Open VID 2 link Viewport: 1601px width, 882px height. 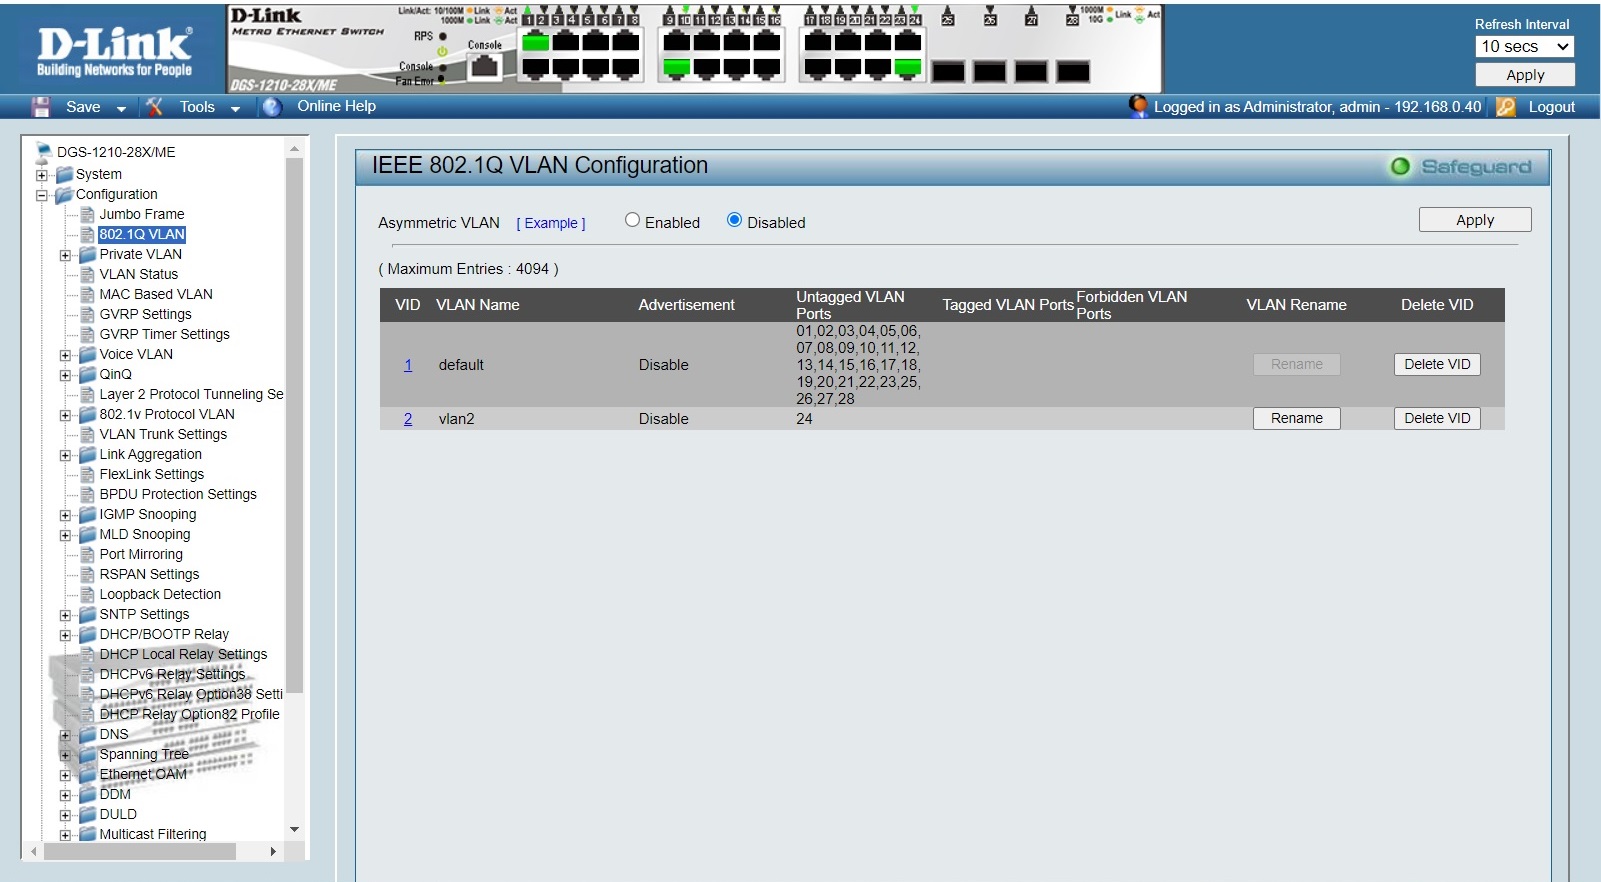(x=408, y=419)
